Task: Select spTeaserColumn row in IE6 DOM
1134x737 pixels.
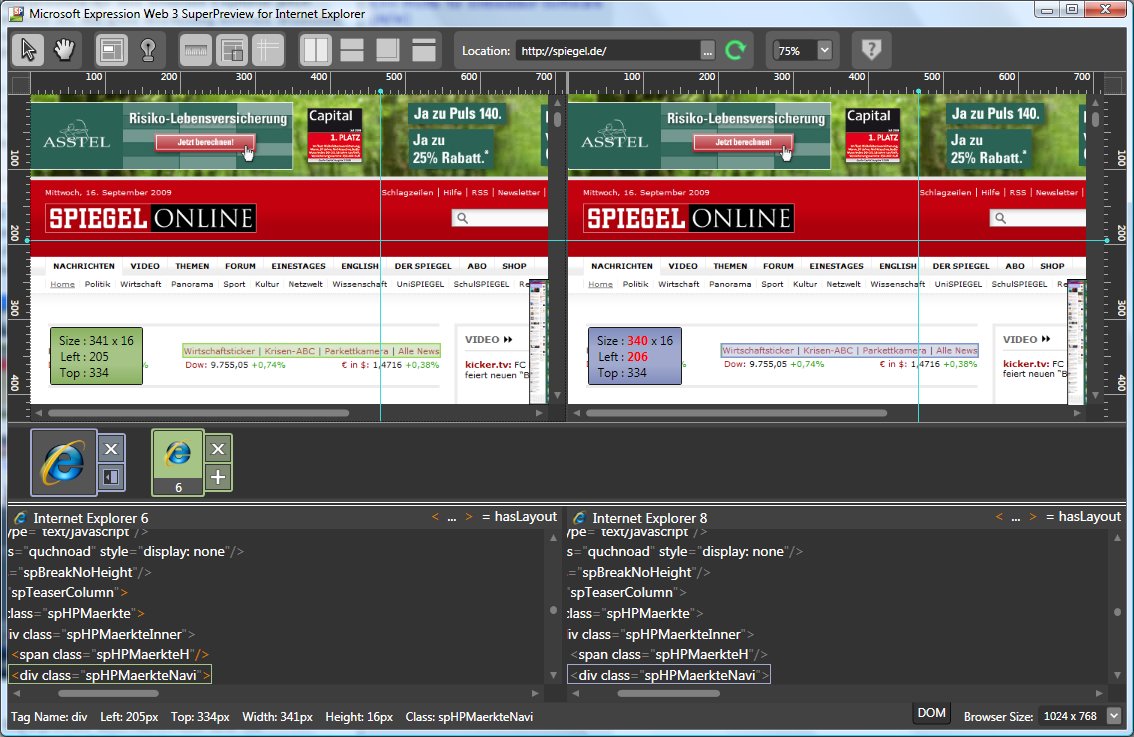Action: 69,592
